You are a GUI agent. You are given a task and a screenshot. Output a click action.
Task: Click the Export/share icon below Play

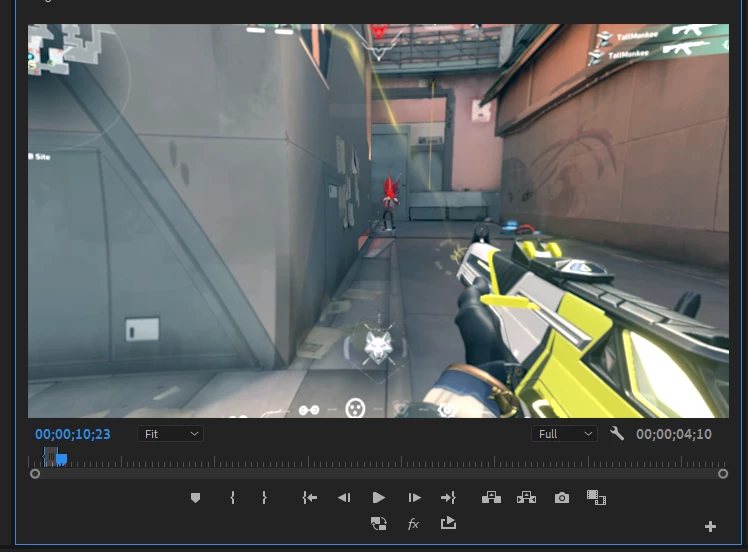click(x=448, y=523)
